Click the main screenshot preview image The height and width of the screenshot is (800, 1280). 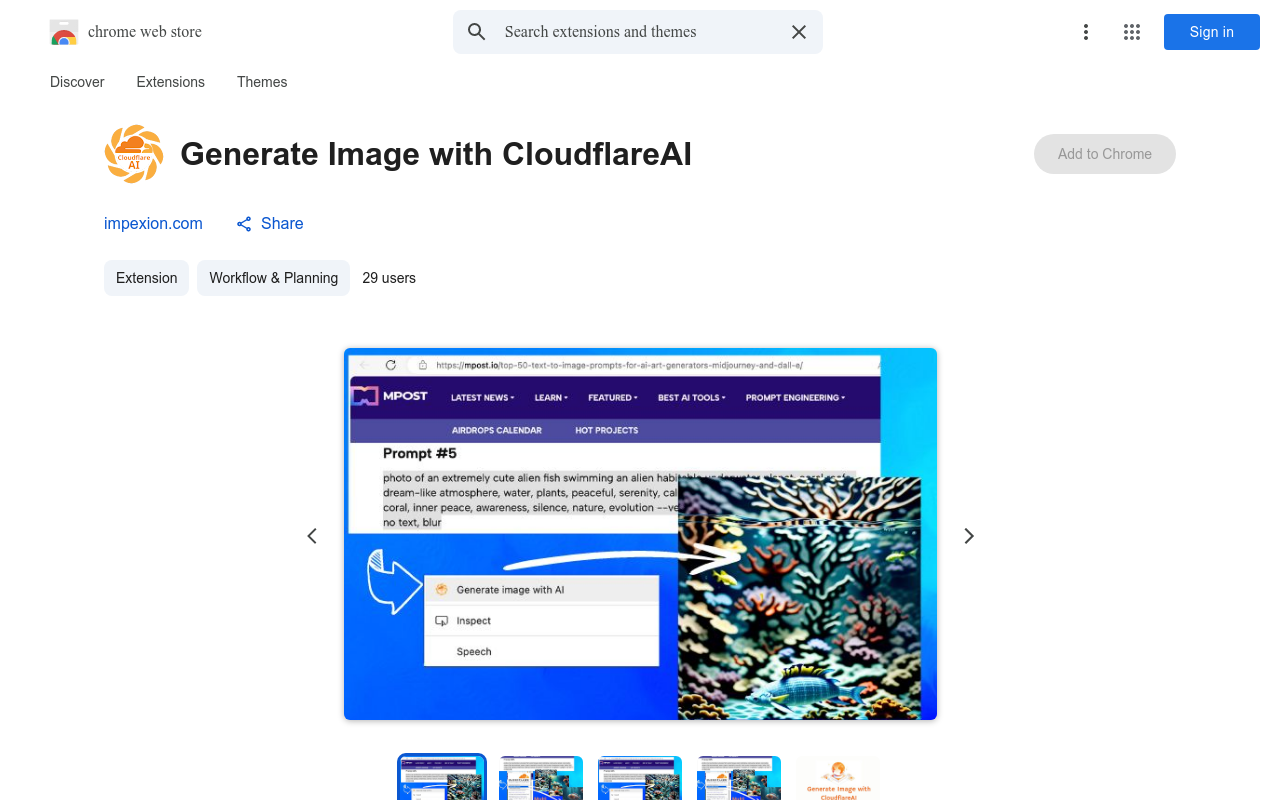(x=640, y=534)
